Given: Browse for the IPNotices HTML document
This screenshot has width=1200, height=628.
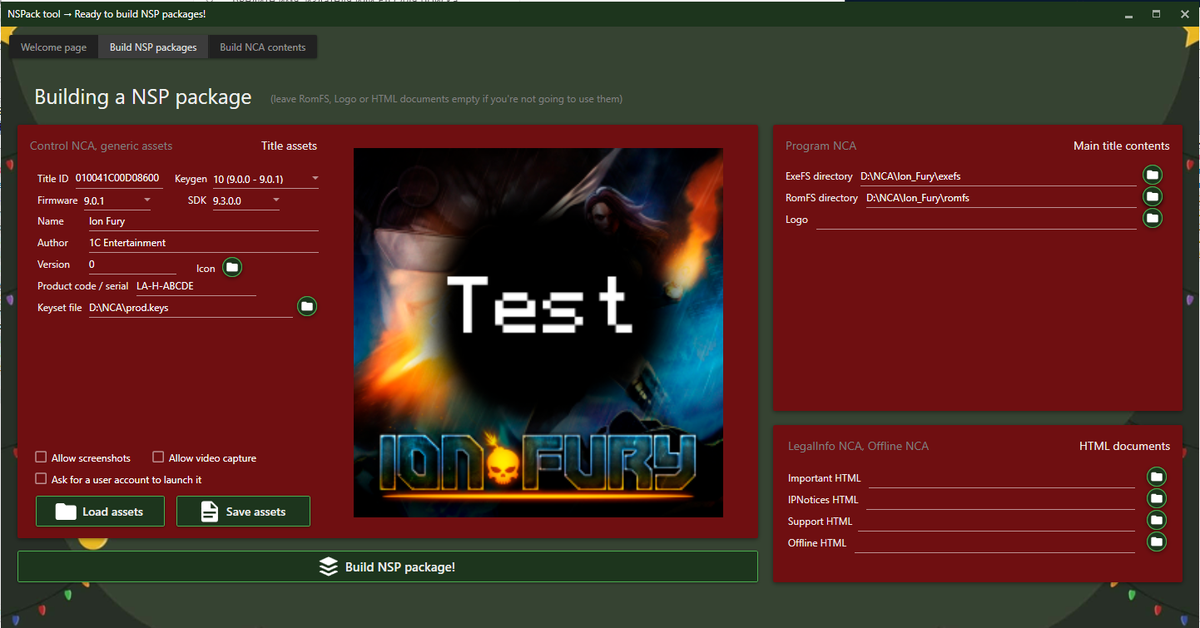Looking at the screenshot, I should (x=1157, y=498).
